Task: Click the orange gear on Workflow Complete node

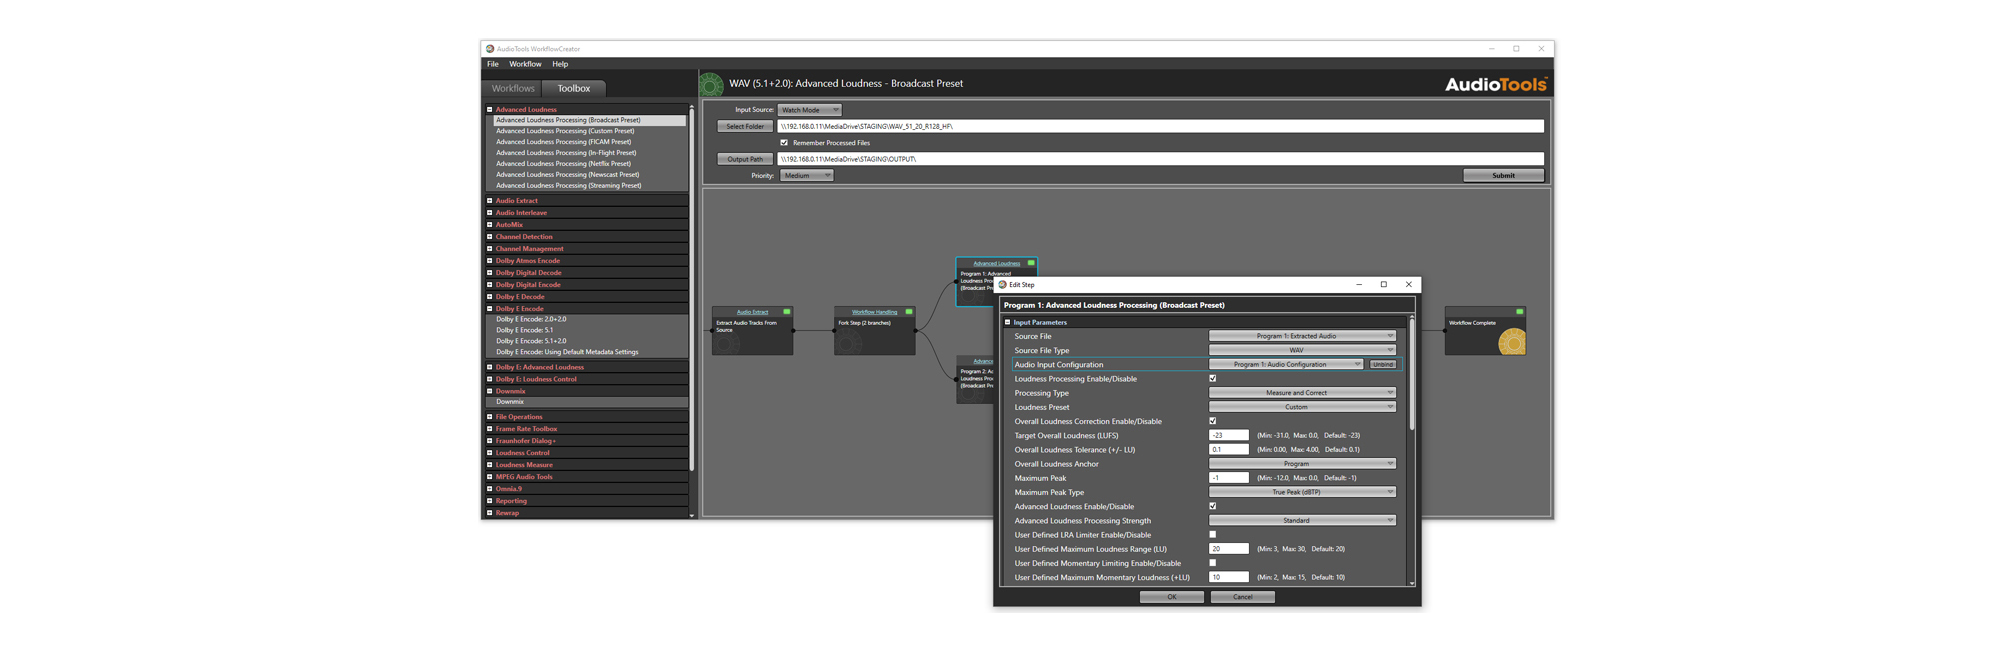Action: click(1512, 343)
